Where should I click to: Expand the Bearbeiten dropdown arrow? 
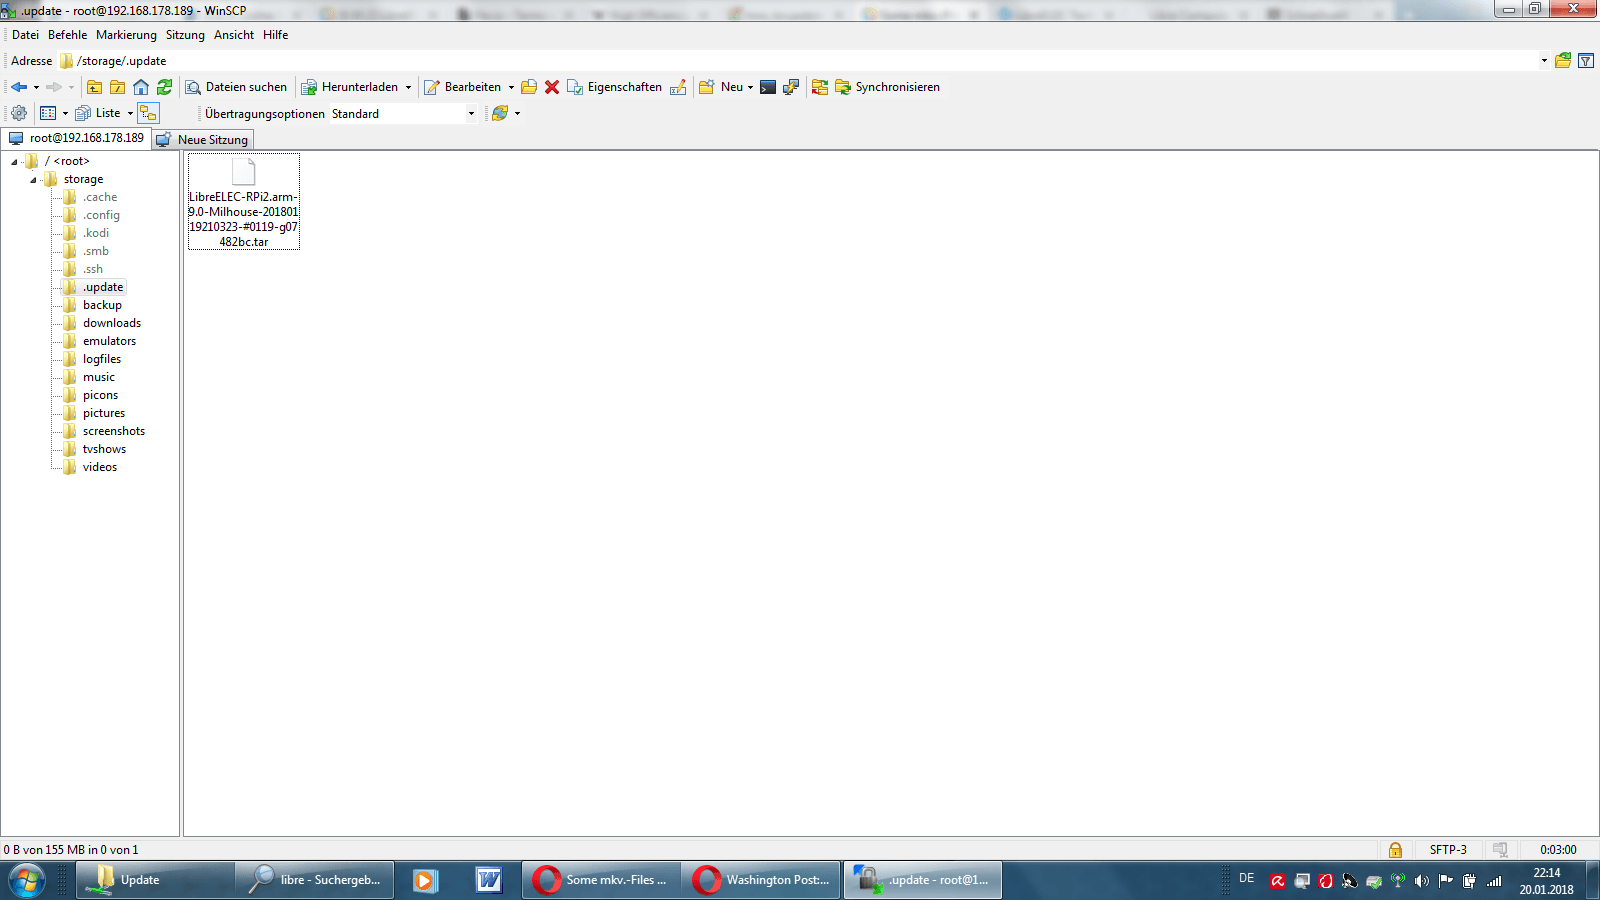click(511, 87)
